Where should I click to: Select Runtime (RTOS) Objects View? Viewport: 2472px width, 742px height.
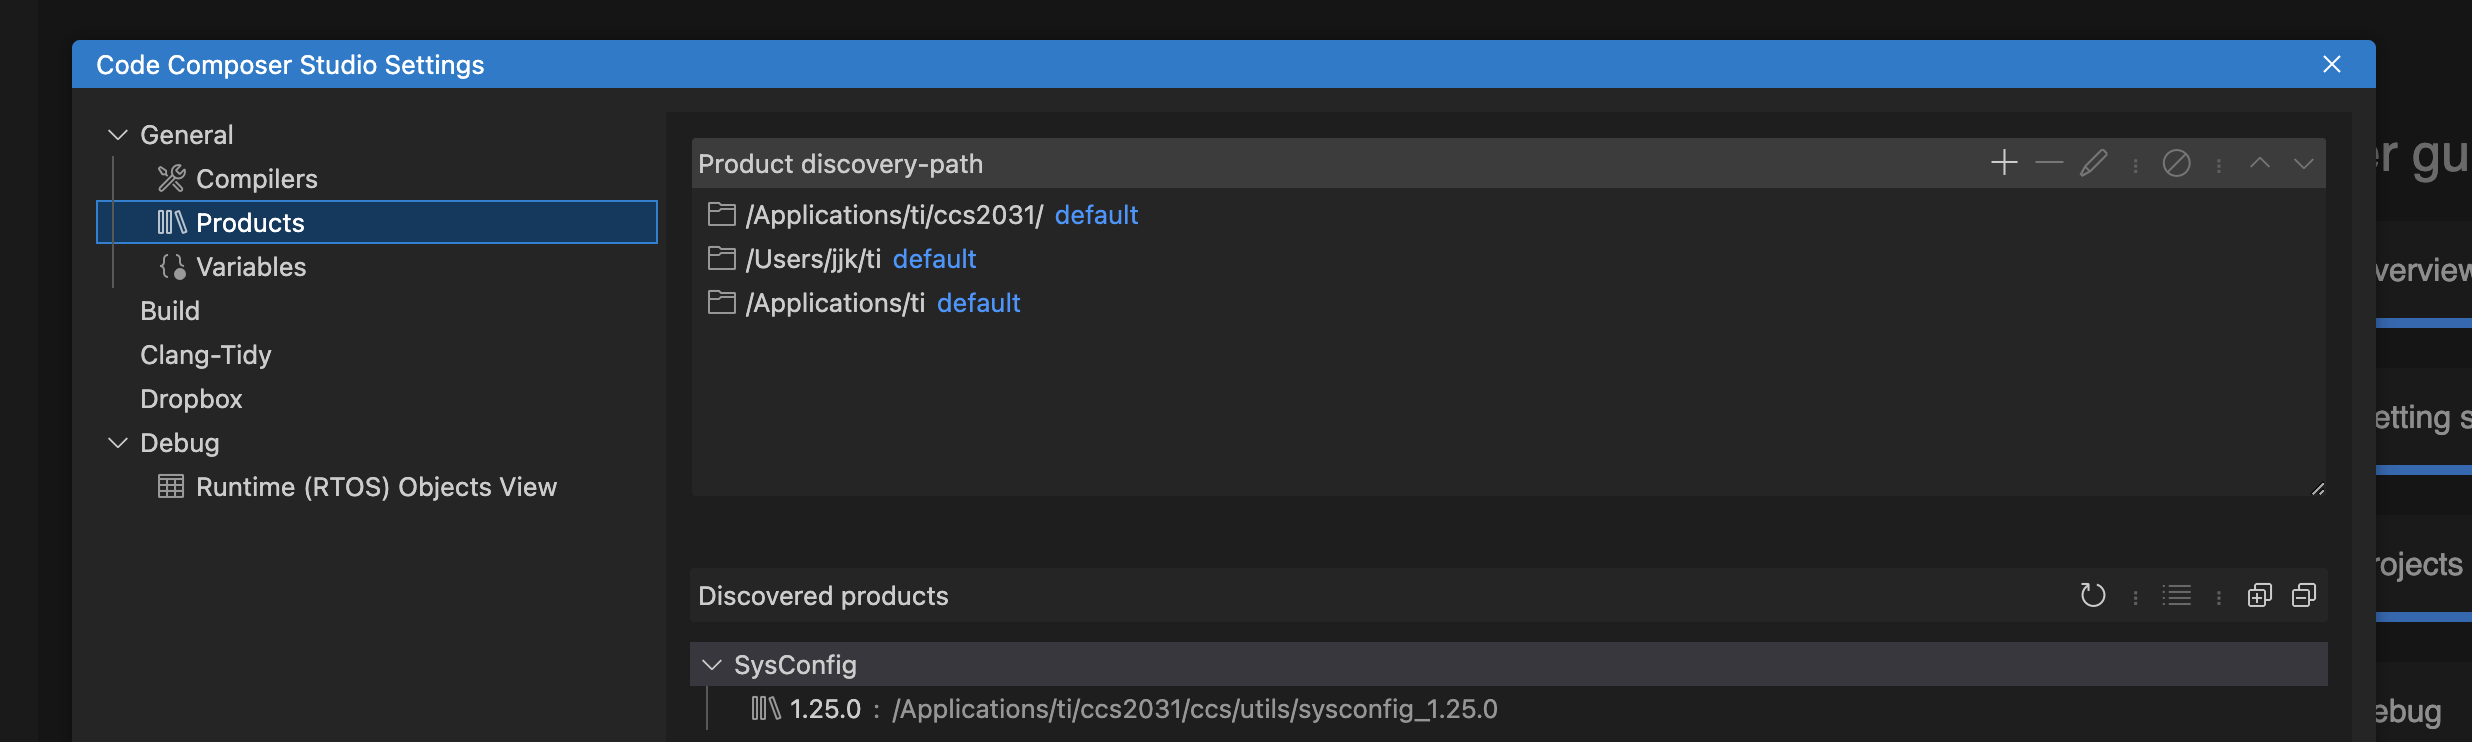[x=375, y=487]
